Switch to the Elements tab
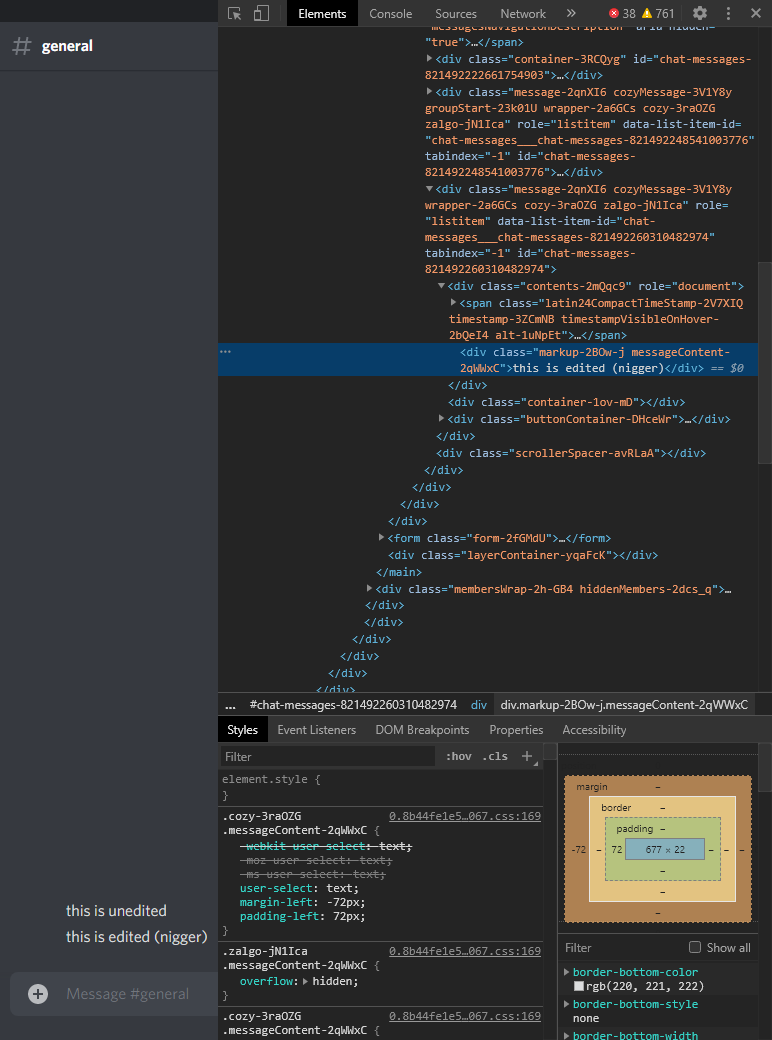The width and height of the screenshot is (772, 1040). pos(322,13)
